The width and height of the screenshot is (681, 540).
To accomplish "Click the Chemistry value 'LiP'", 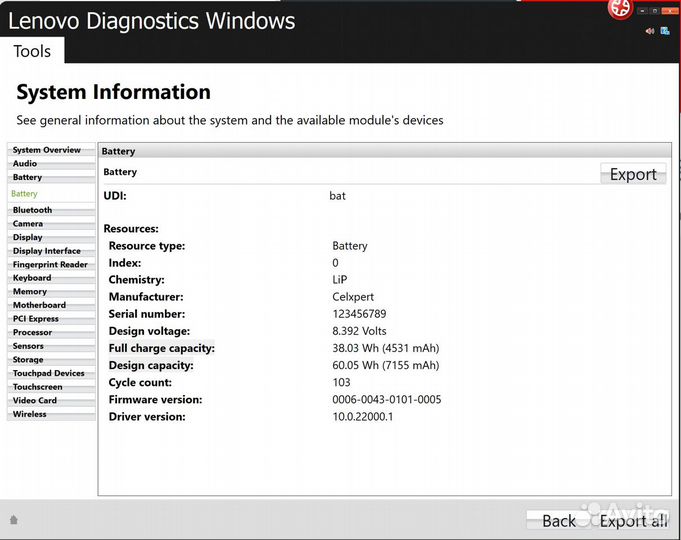I will [340, 280].
